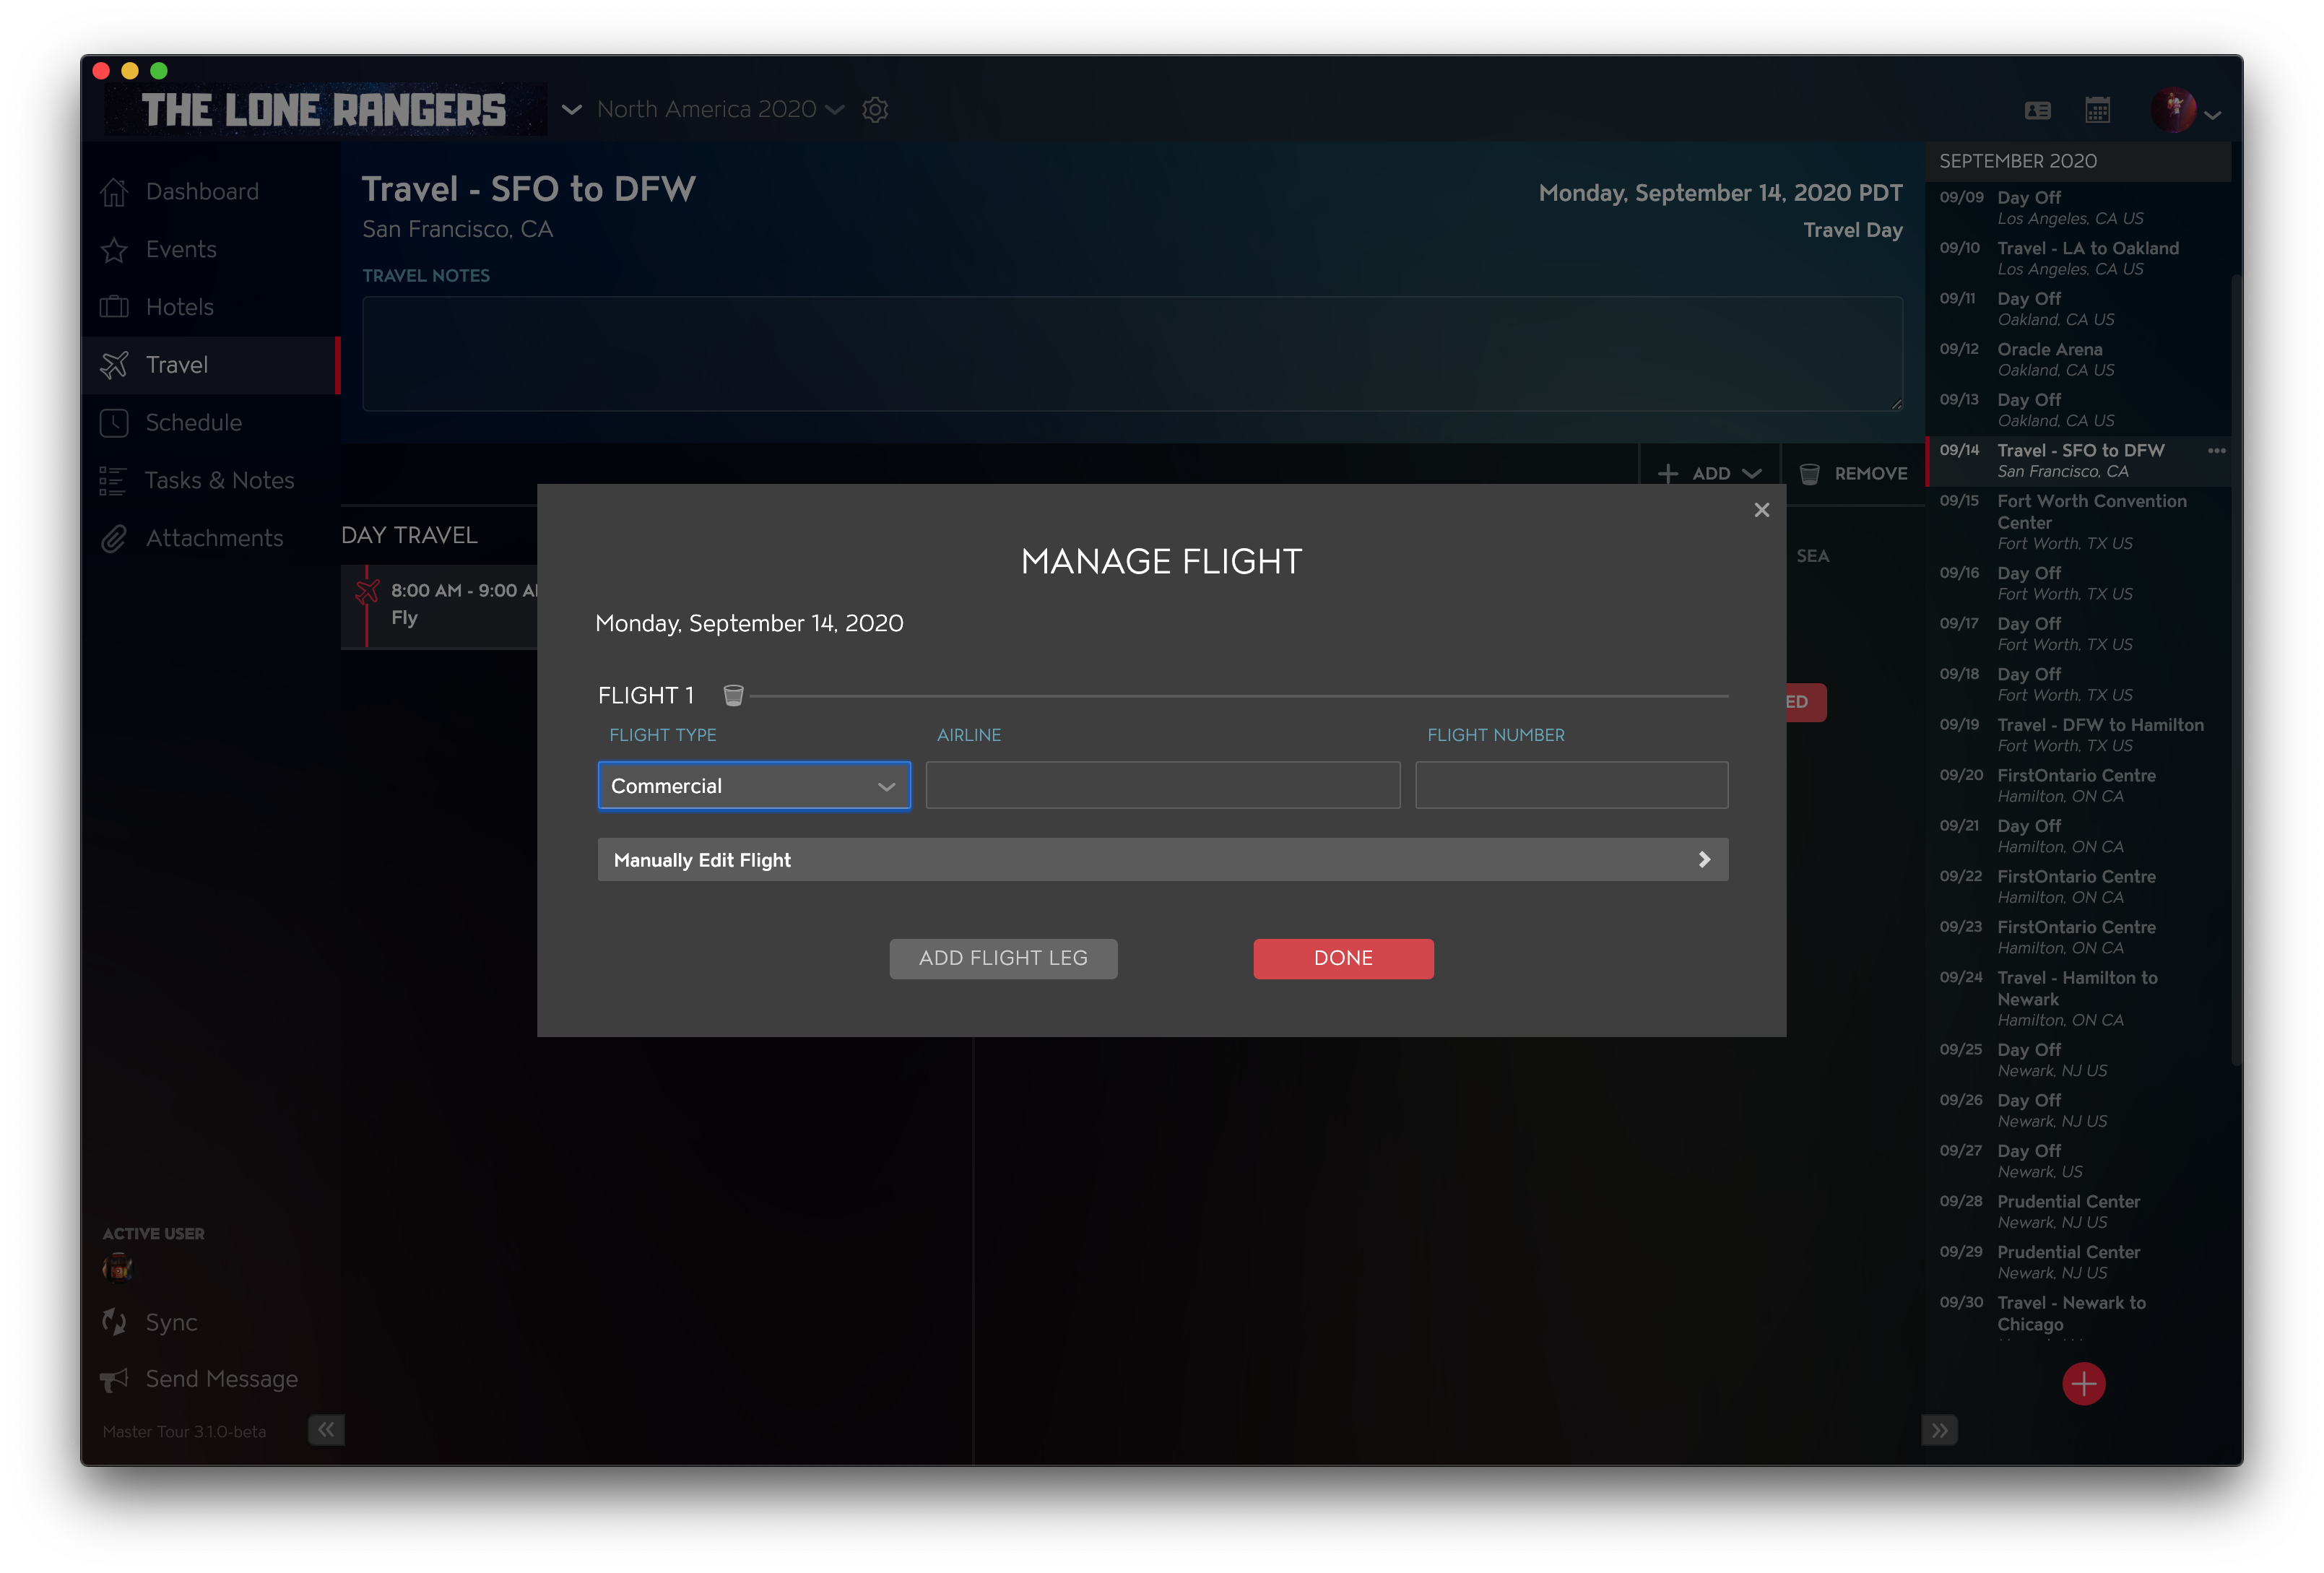The image size is (2324, 1573).
Task: Click the Flight Number input field
Action: 1571,785
